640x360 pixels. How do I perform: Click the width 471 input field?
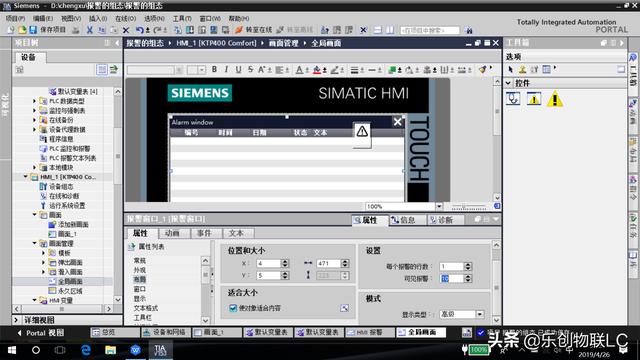pos(329,264)
